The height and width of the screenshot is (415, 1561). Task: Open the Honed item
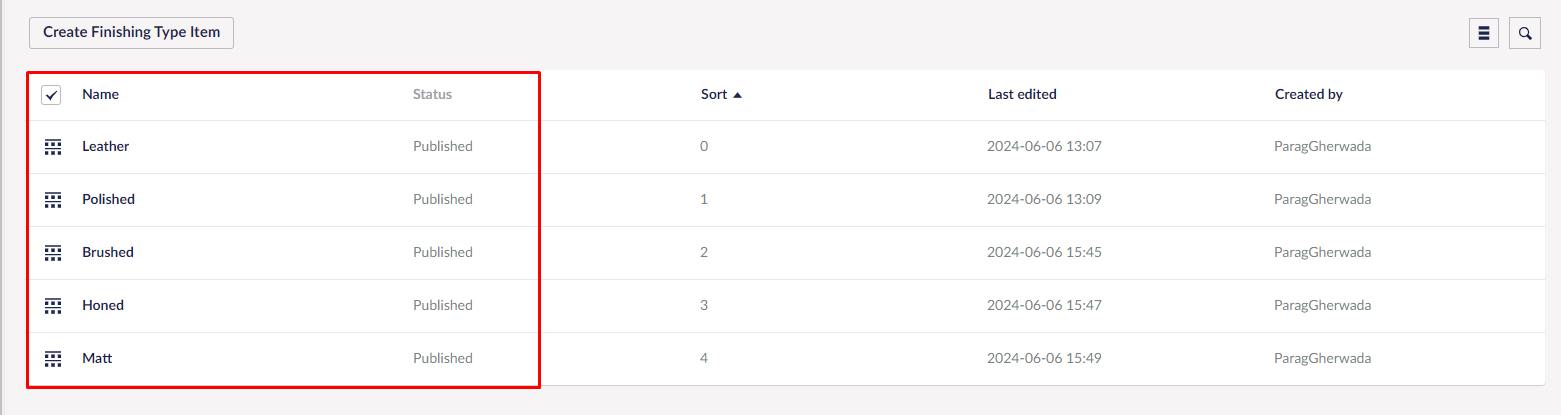[103, 305]
